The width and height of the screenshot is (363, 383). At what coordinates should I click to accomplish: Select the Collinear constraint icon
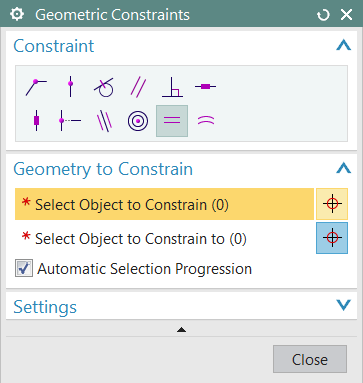(x=105, y=121)
